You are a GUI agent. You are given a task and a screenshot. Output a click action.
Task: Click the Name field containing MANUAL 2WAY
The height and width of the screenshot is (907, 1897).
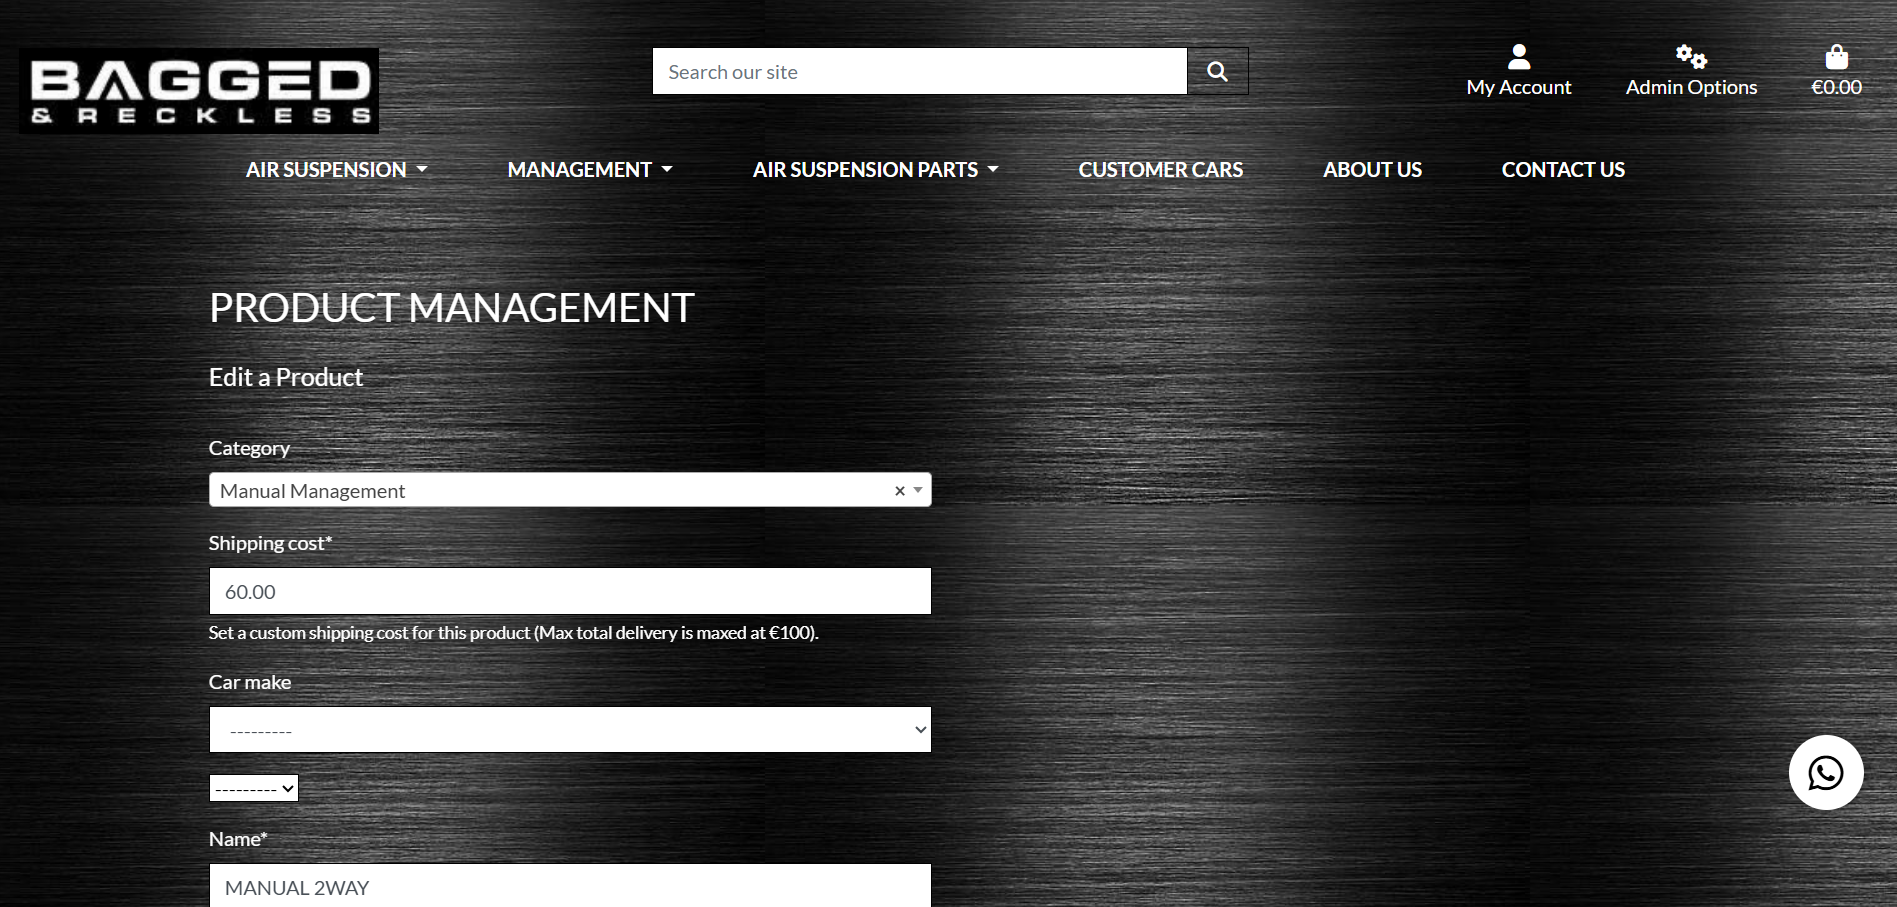[x=569, y=887]
